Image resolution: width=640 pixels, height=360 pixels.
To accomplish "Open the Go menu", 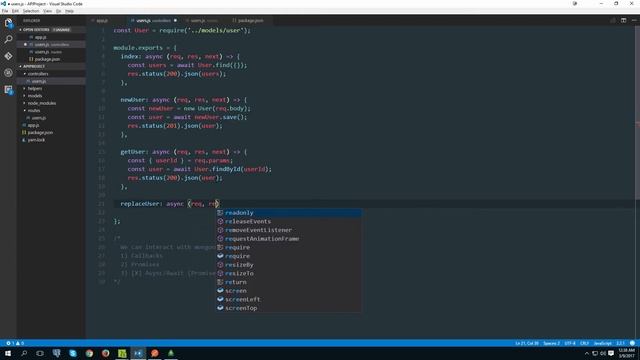I will click(x=58, y=11).
